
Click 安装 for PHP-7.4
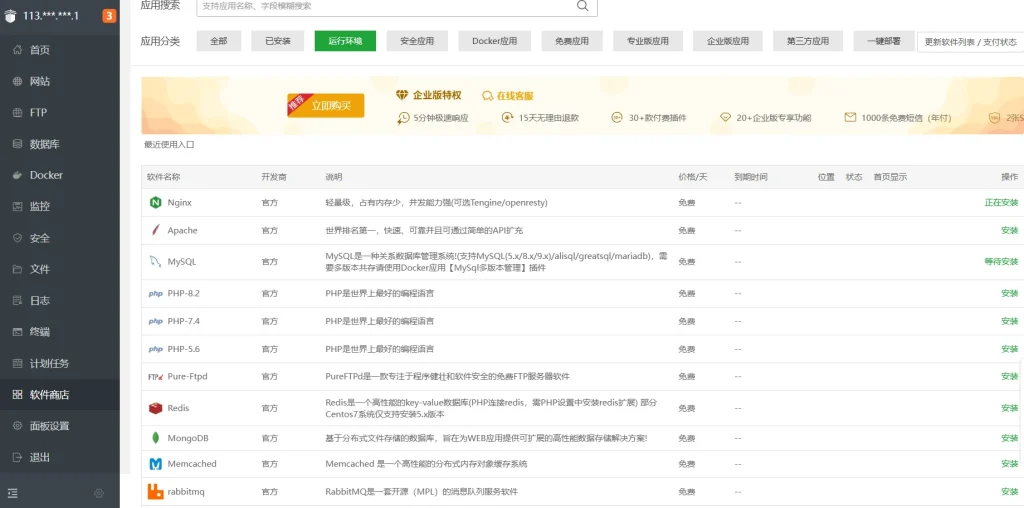pyautogui.click(x=1010, y=321)
